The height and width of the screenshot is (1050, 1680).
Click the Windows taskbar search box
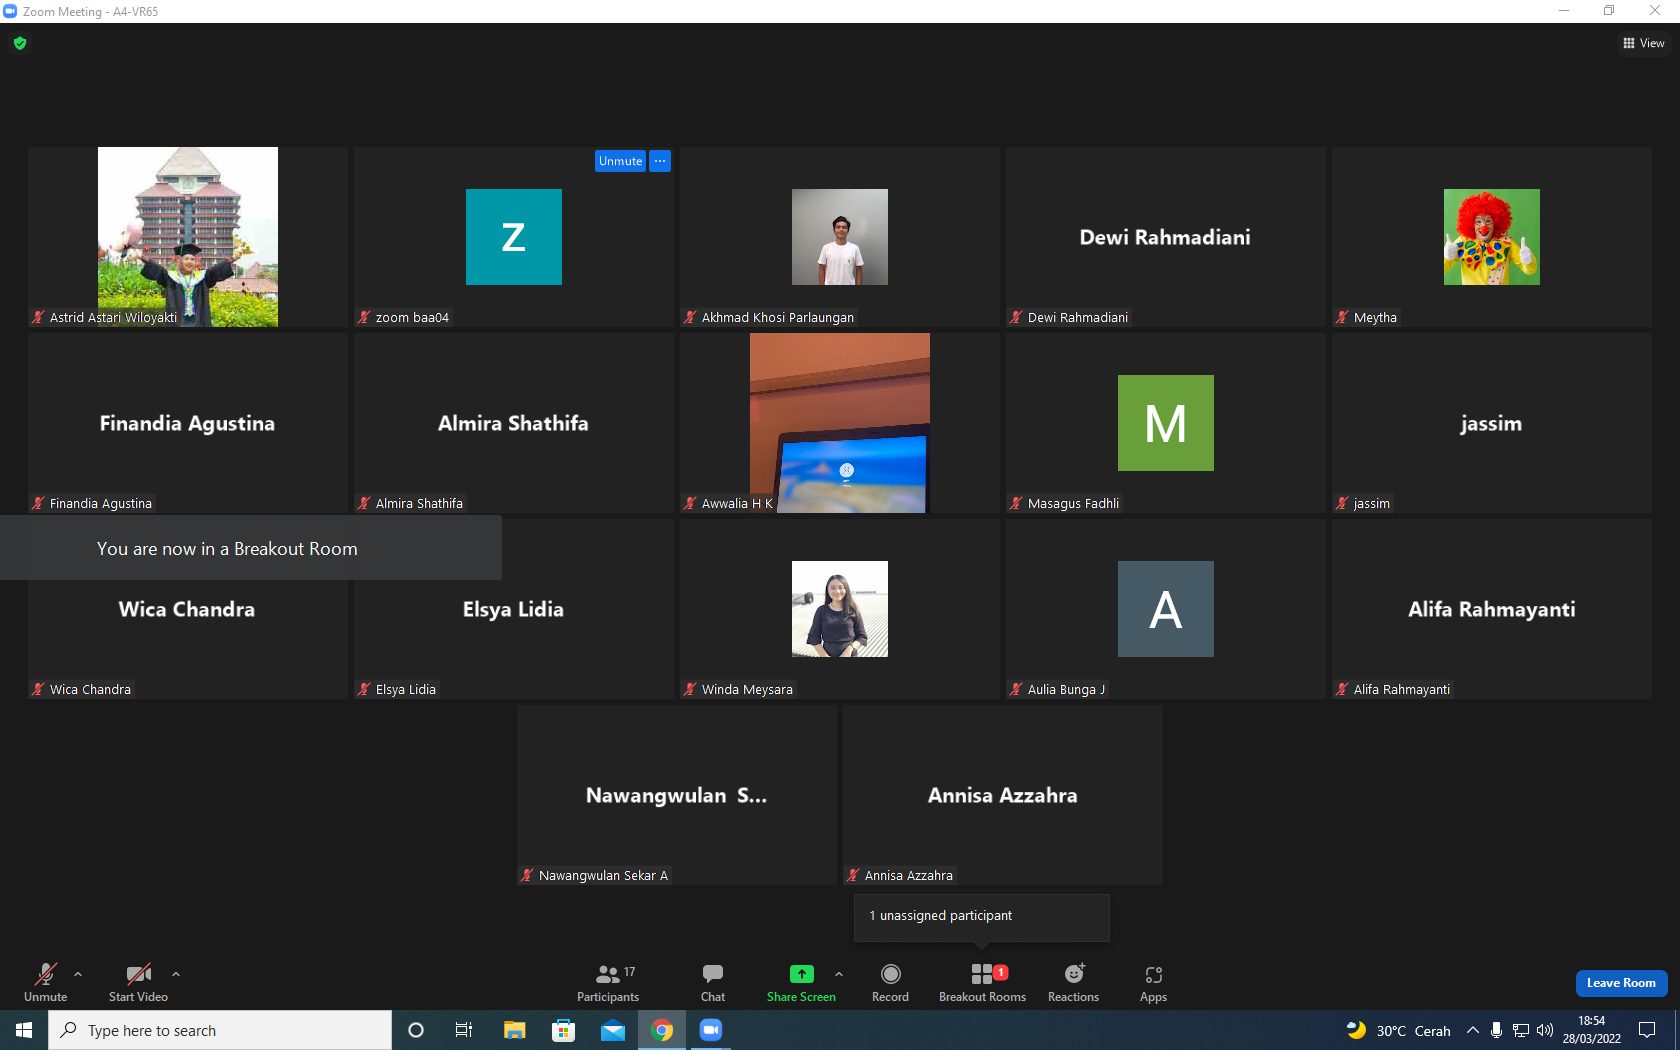pyautogui.click(x=220, y=1030)
